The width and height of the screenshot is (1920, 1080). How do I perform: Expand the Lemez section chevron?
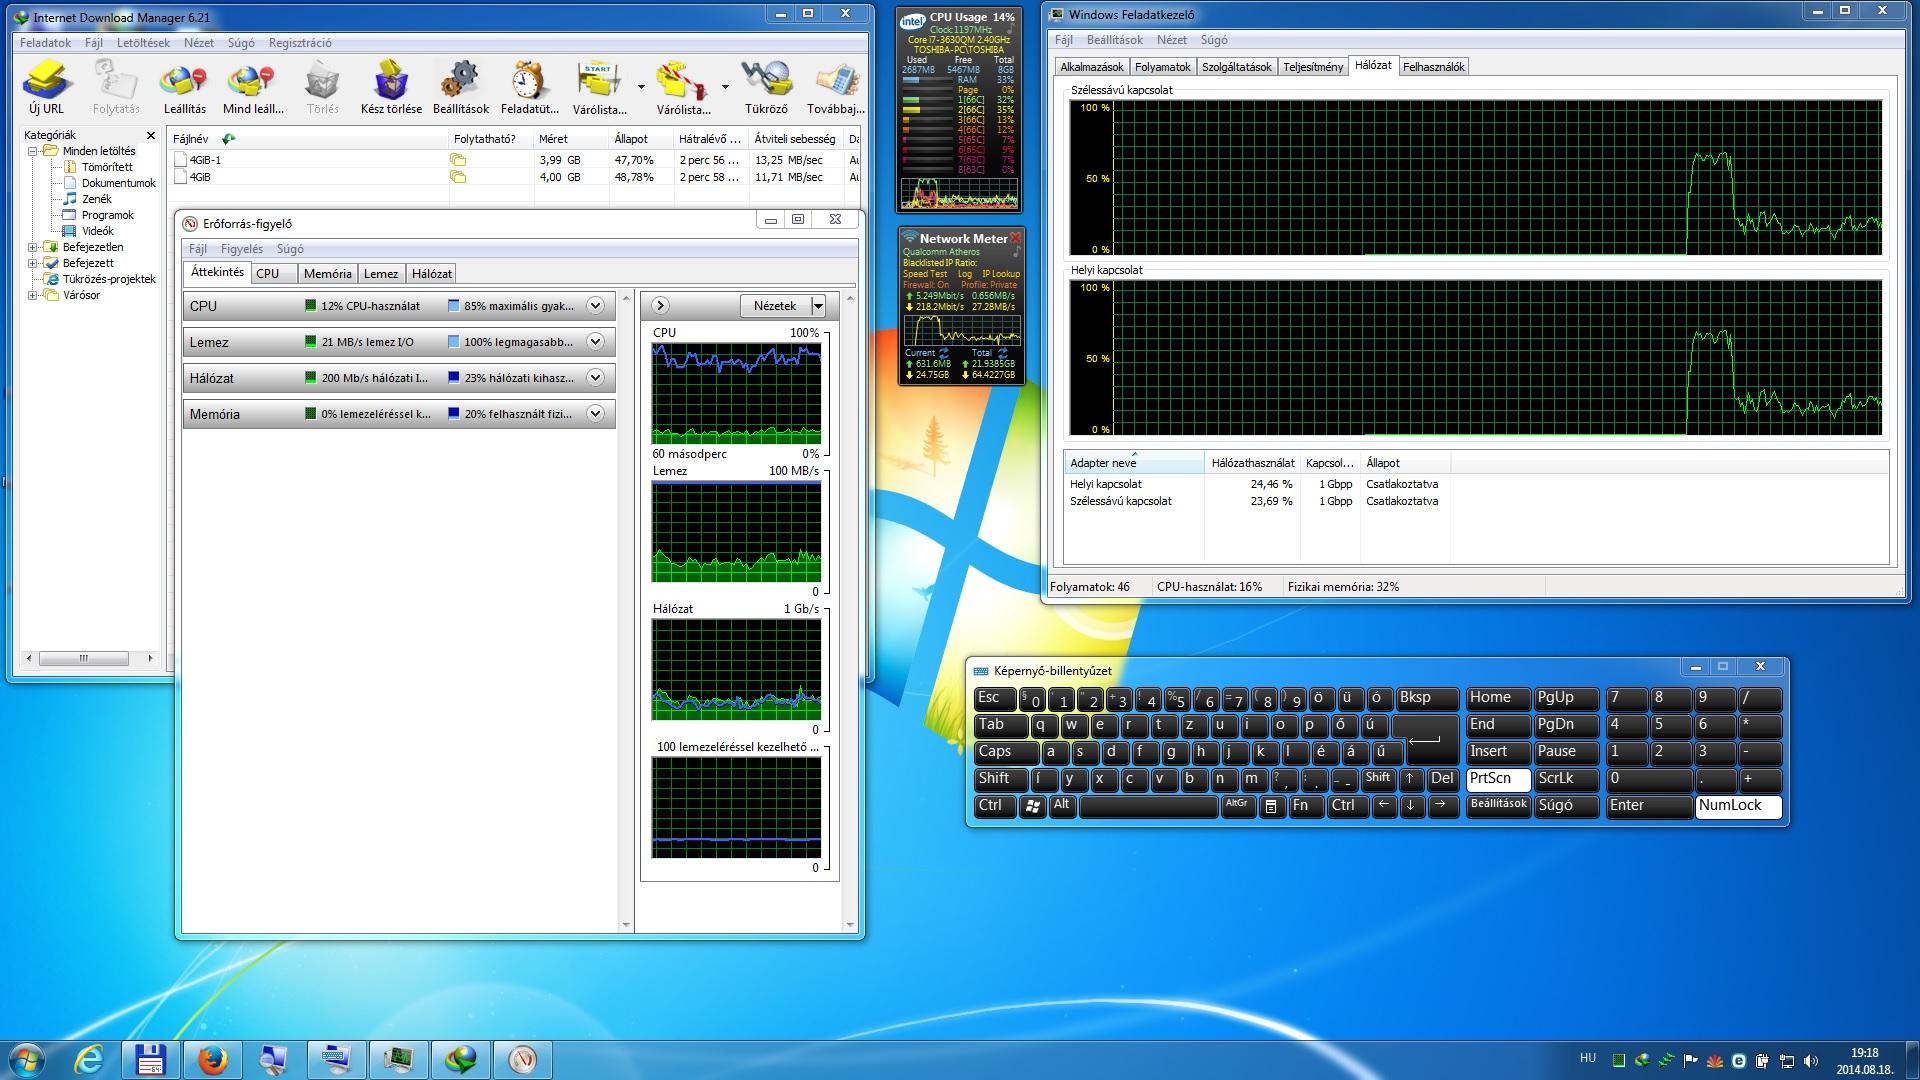click(595, 342)
